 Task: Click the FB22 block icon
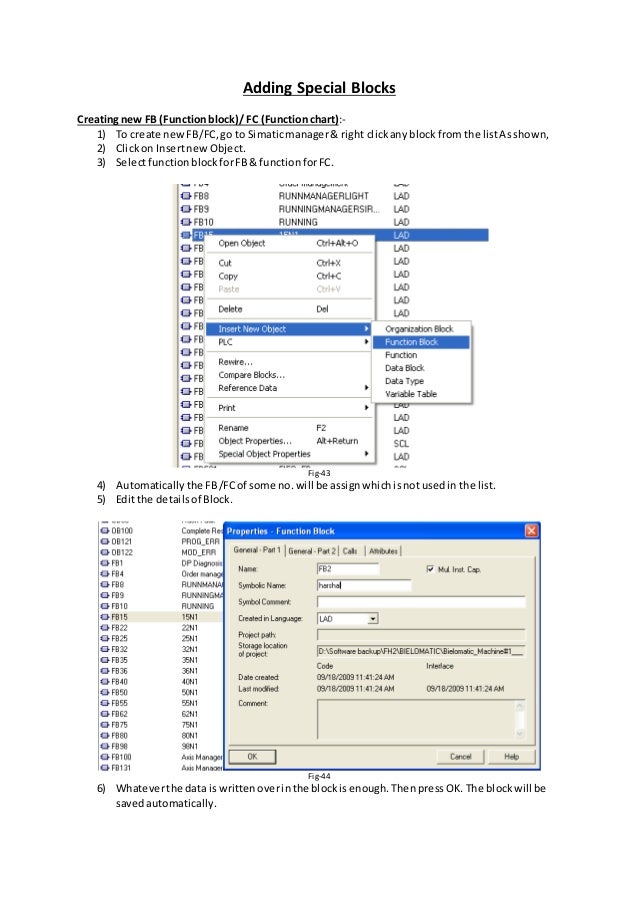coord(105,628)
